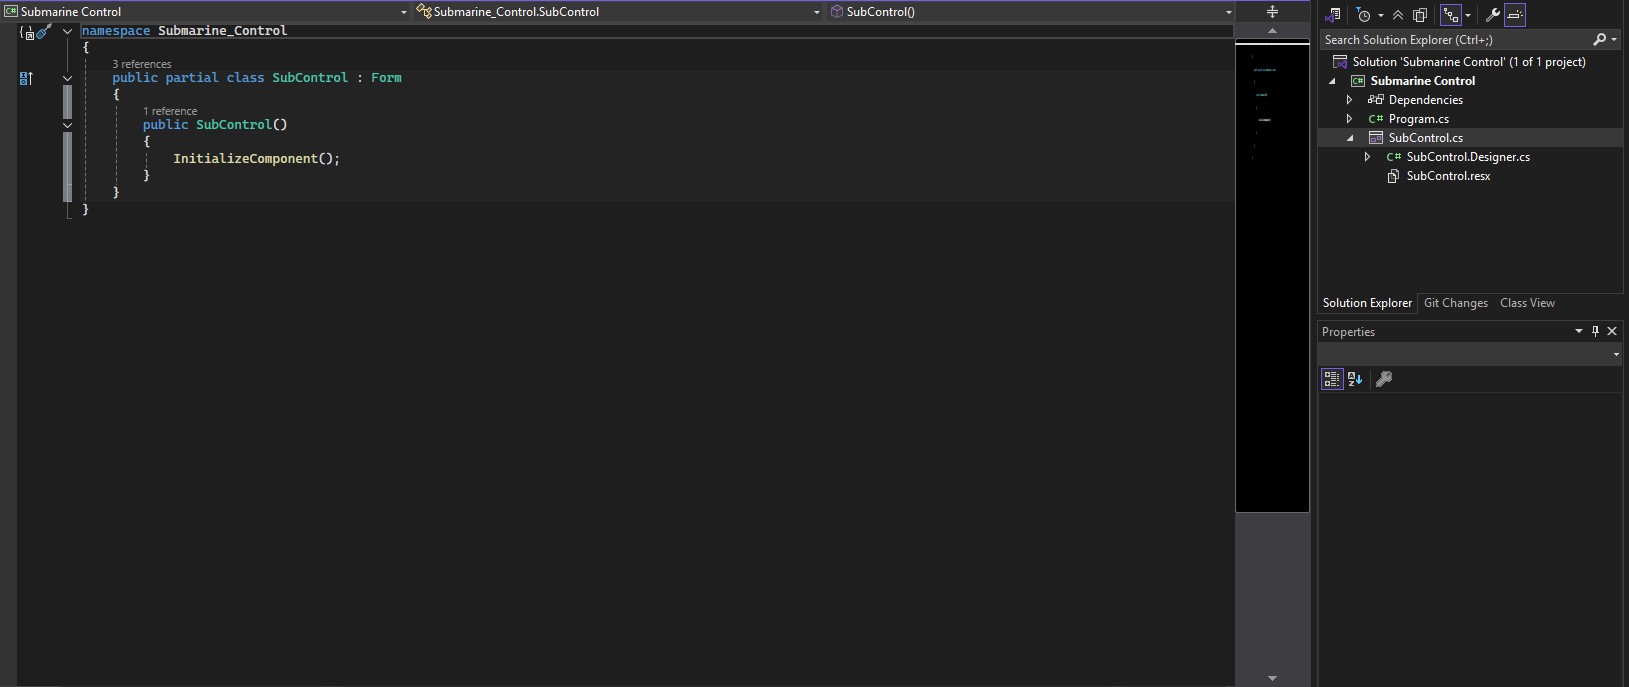Click the screwdriver quick actions icon
This screenshot has width=1629, height=687.
(44, 31)
